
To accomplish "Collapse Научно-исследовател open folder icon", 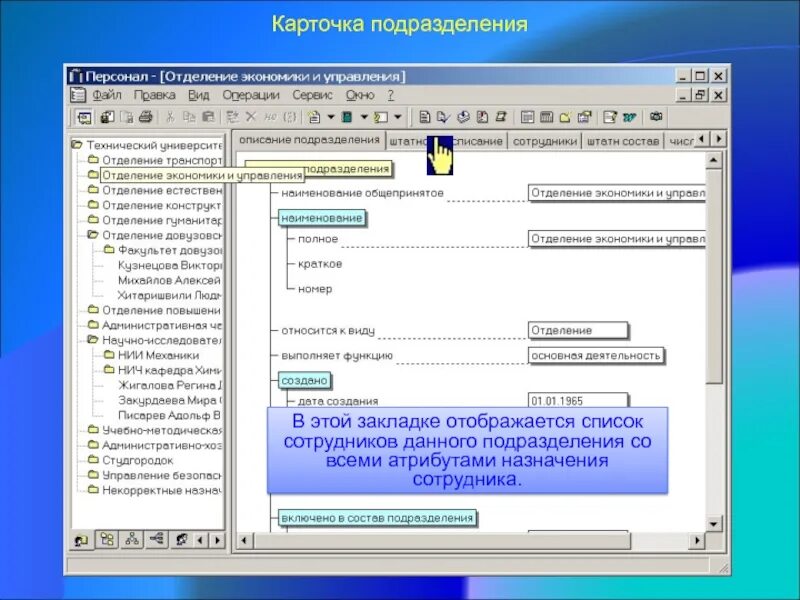I will coord(92,339).
